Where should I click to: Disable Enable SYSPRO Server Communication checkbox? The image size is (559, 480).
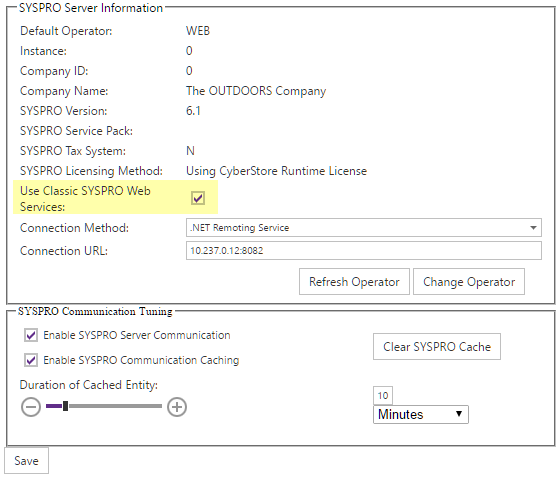pyautogui.click(x=31, y=335)
